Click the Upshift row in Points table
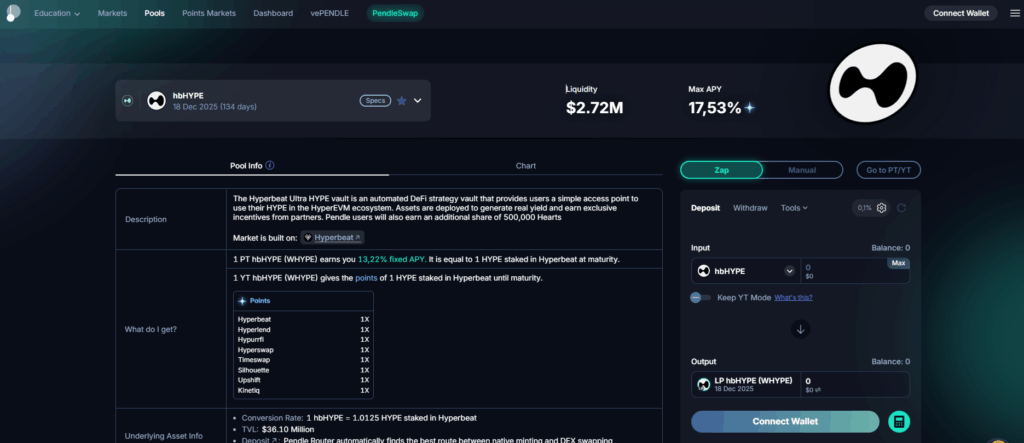Viewport: 1024px width, 443px height. click(304, 380)
